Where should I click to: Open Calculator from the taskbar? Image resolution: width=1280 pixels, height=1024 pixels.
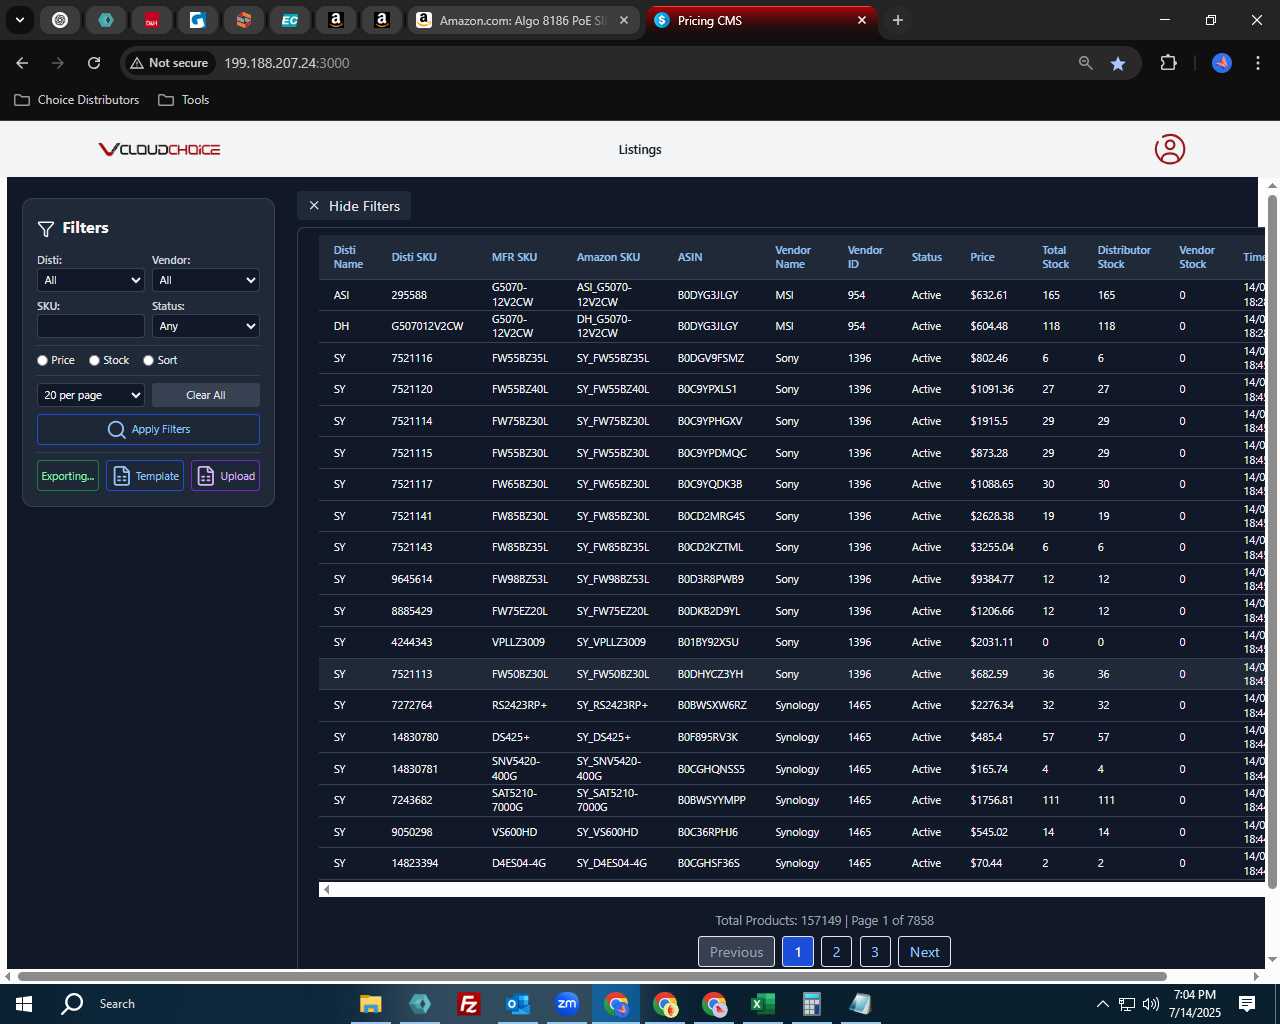pos(811,1004)
